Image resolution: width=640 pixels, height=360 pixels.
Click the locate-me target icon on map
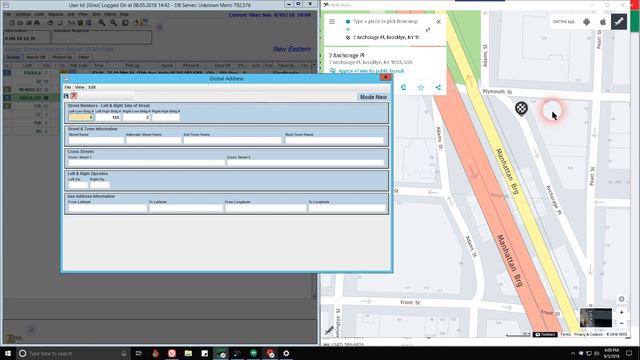point(621,299)
